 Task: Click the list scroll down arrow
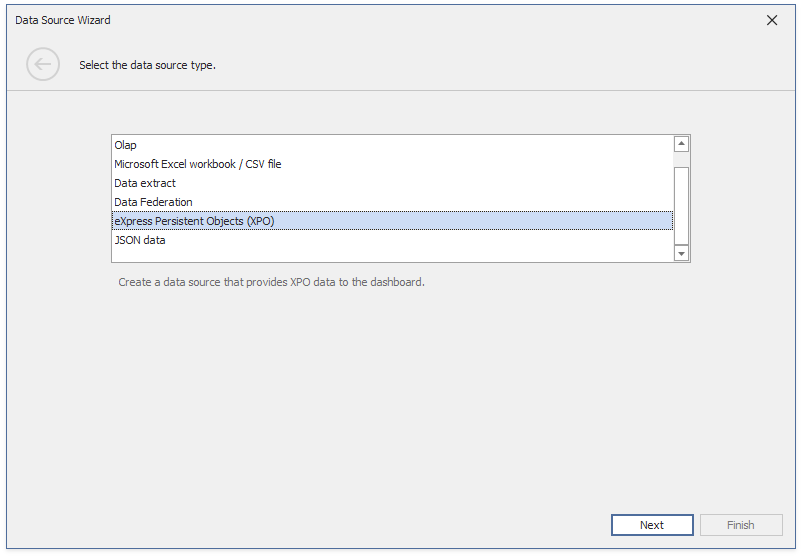point(681,253)
